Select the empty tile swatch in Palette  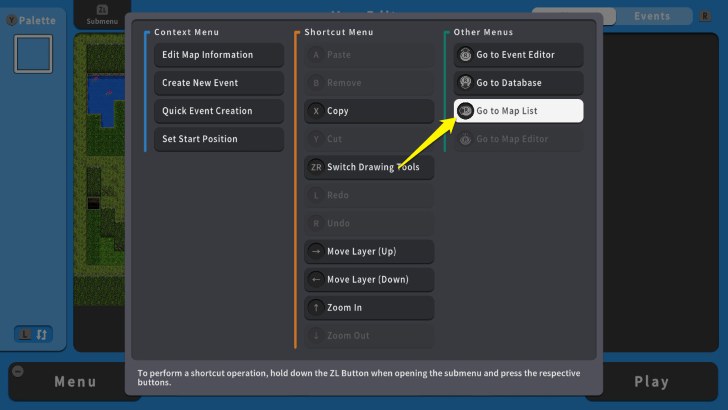click(x=33, y=55)
